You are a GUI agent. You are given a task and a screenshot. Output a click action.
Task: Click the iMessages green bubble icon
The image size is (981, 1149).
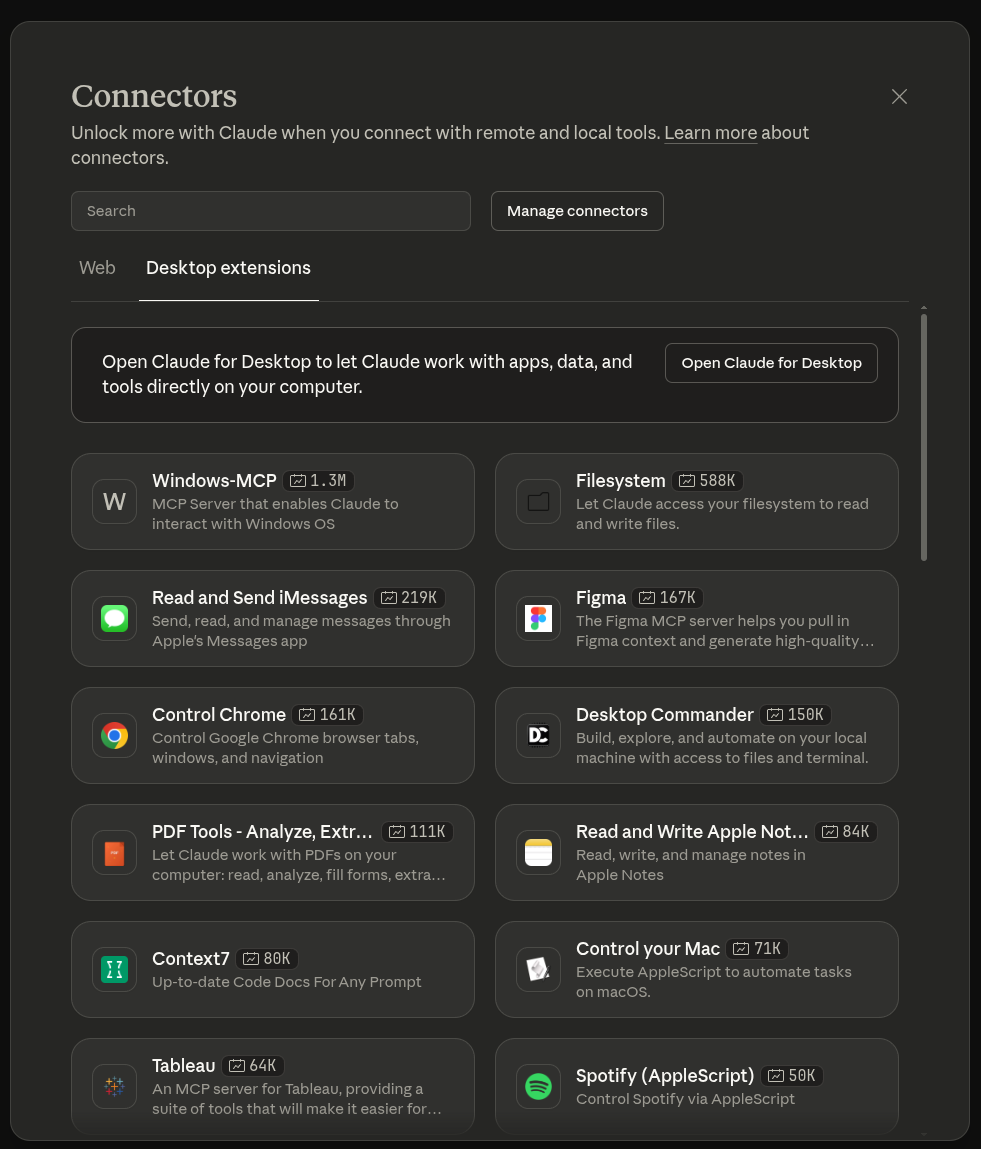point(114,619)
